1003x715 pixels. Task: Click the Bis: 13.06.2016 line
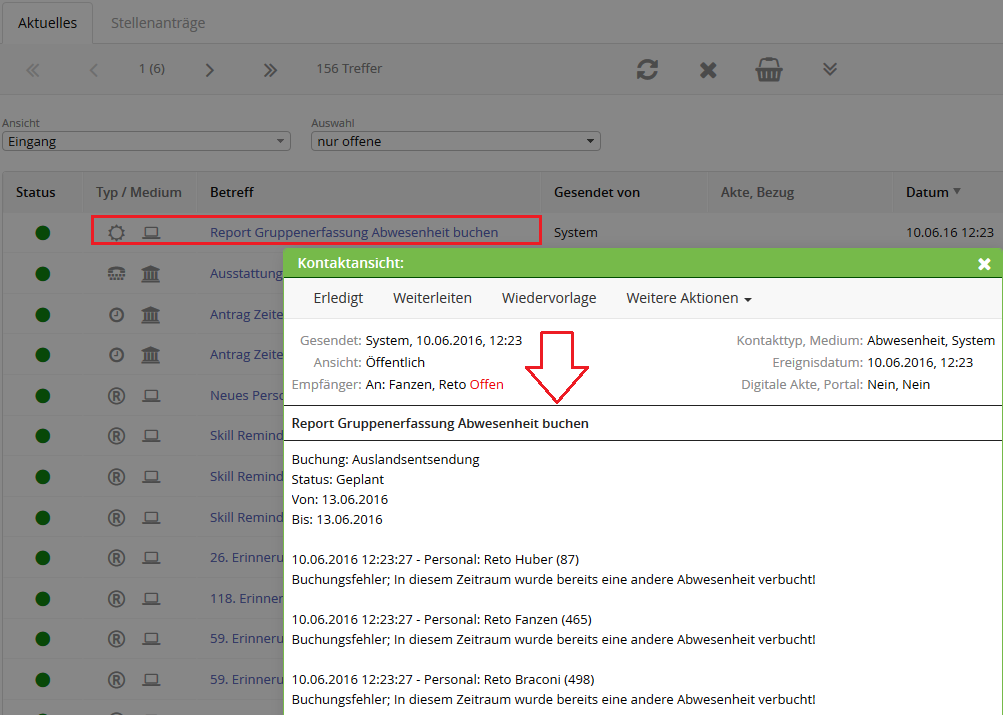coord(337,519)
